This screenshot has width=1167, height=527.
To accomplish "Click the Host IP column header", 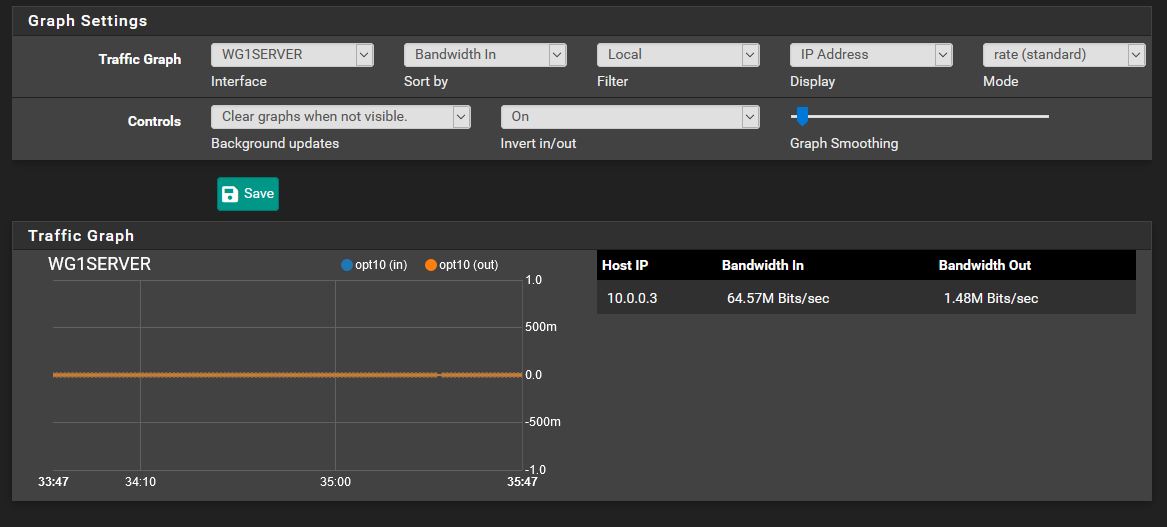I will [x=625, y=265].
